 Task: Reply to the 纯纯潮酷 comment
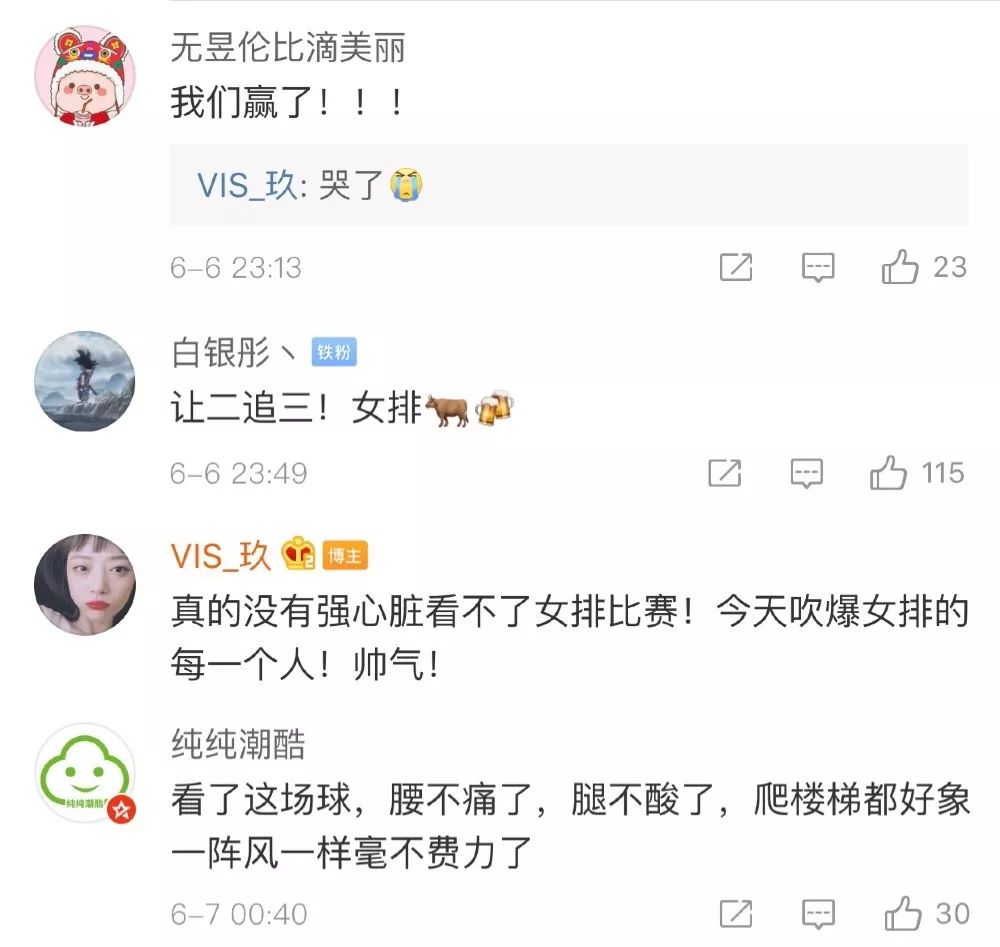pos(818,914)
